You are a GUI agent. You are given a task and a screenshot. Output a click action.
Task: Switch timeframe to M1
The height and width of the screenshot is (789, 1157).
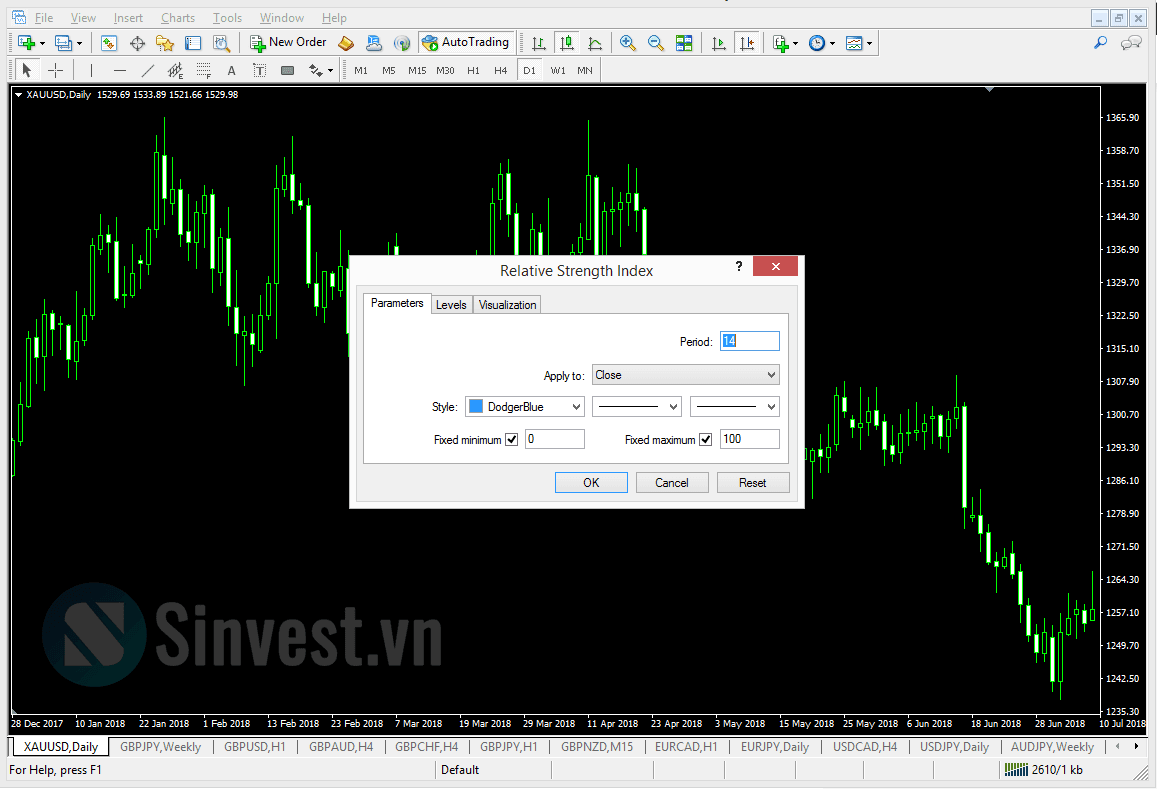(361, 71)
